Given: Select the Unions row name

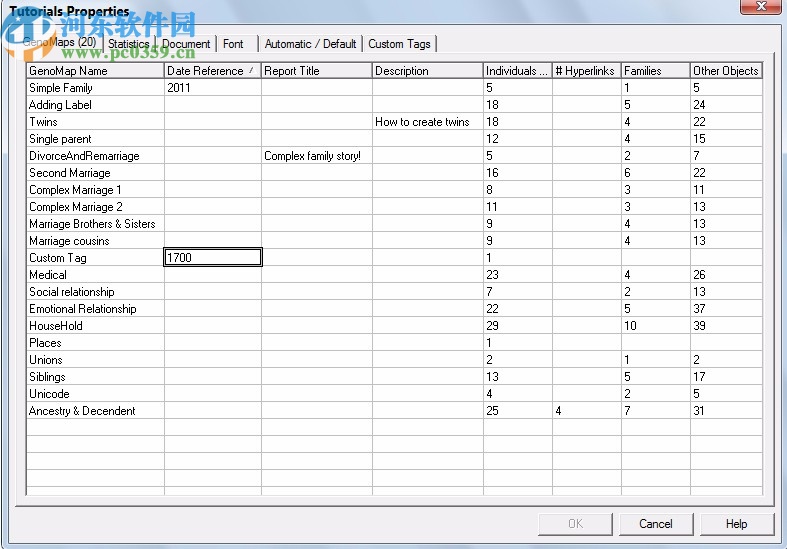Looking at the screenshot, I should [x=46, y=360].
